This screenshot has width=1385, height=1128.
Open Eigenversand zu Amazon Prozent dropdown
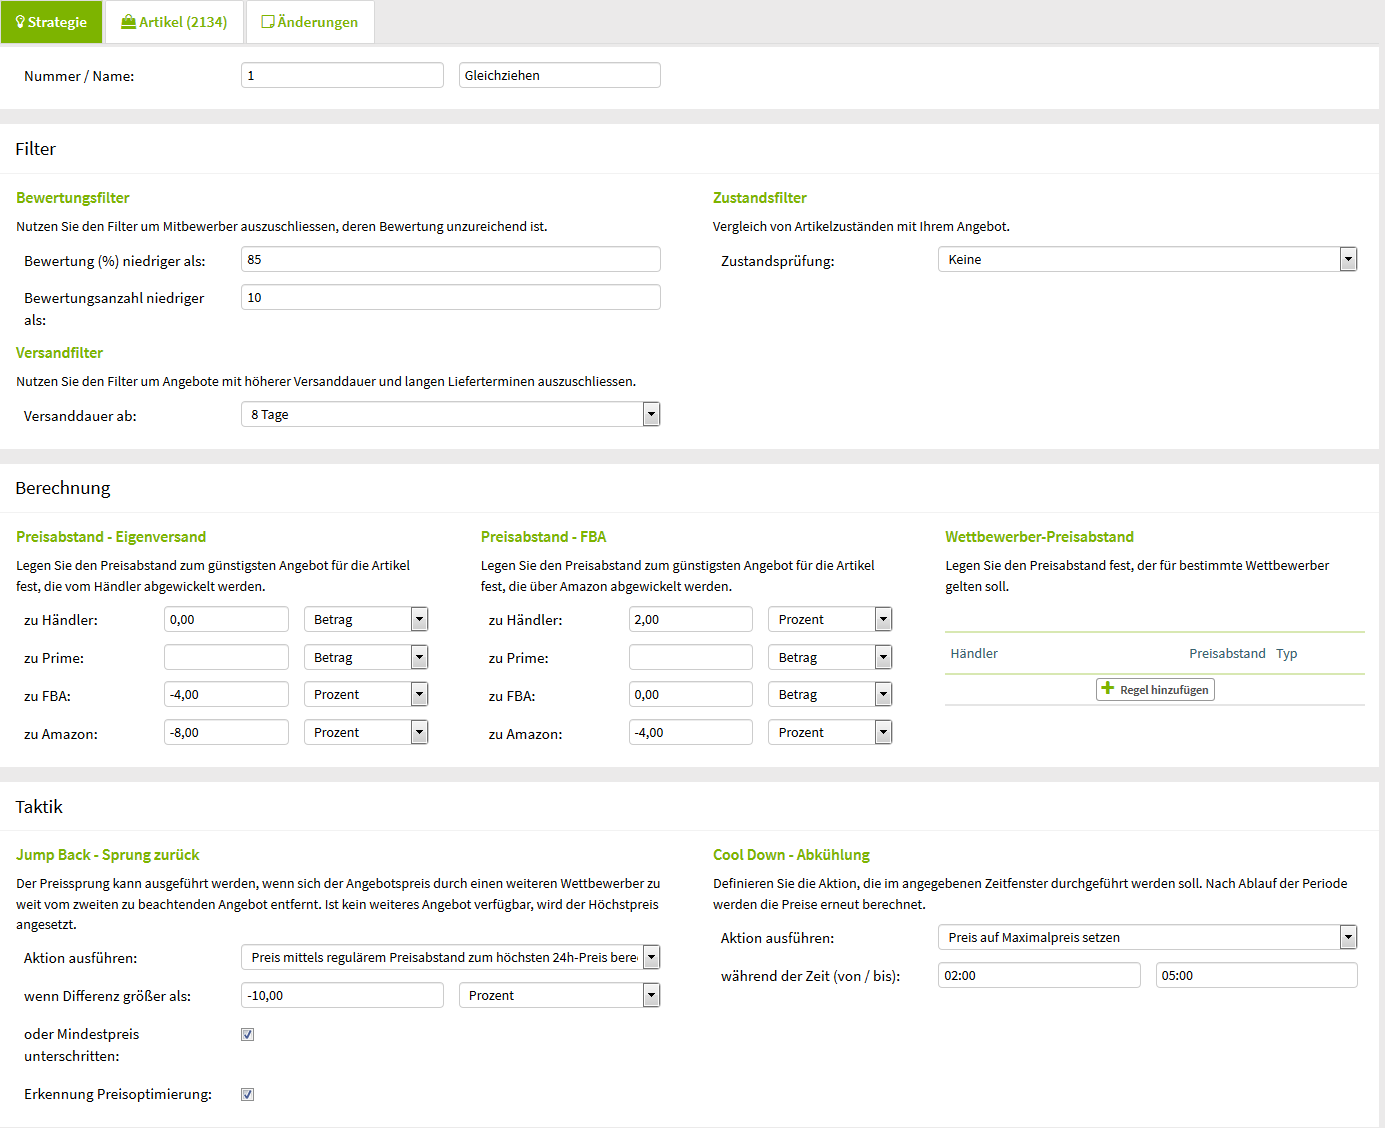pyautogui.click(x=366, y=732)
